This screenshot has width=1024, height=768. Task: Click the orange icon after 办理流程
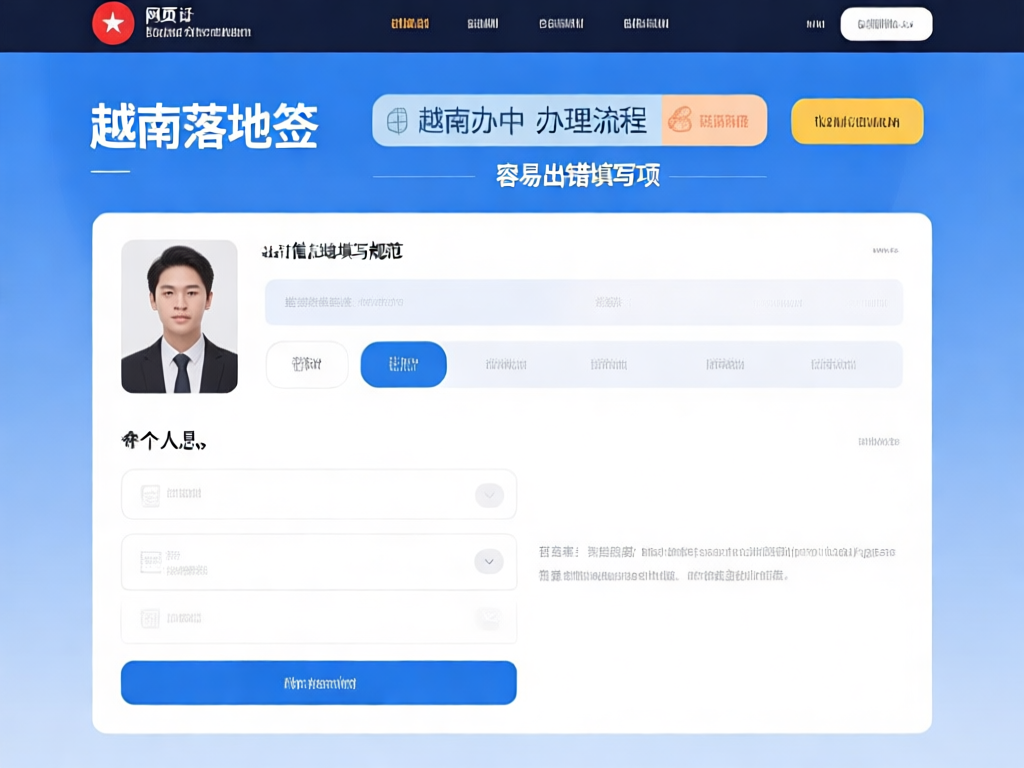click(680, 121)
